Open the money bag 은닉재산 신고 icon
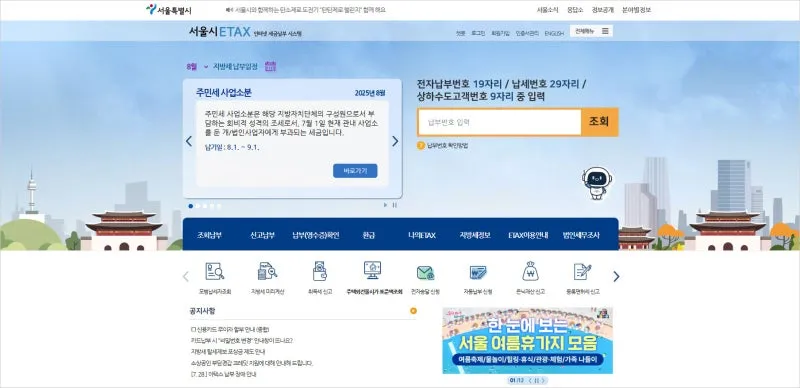 531,271
